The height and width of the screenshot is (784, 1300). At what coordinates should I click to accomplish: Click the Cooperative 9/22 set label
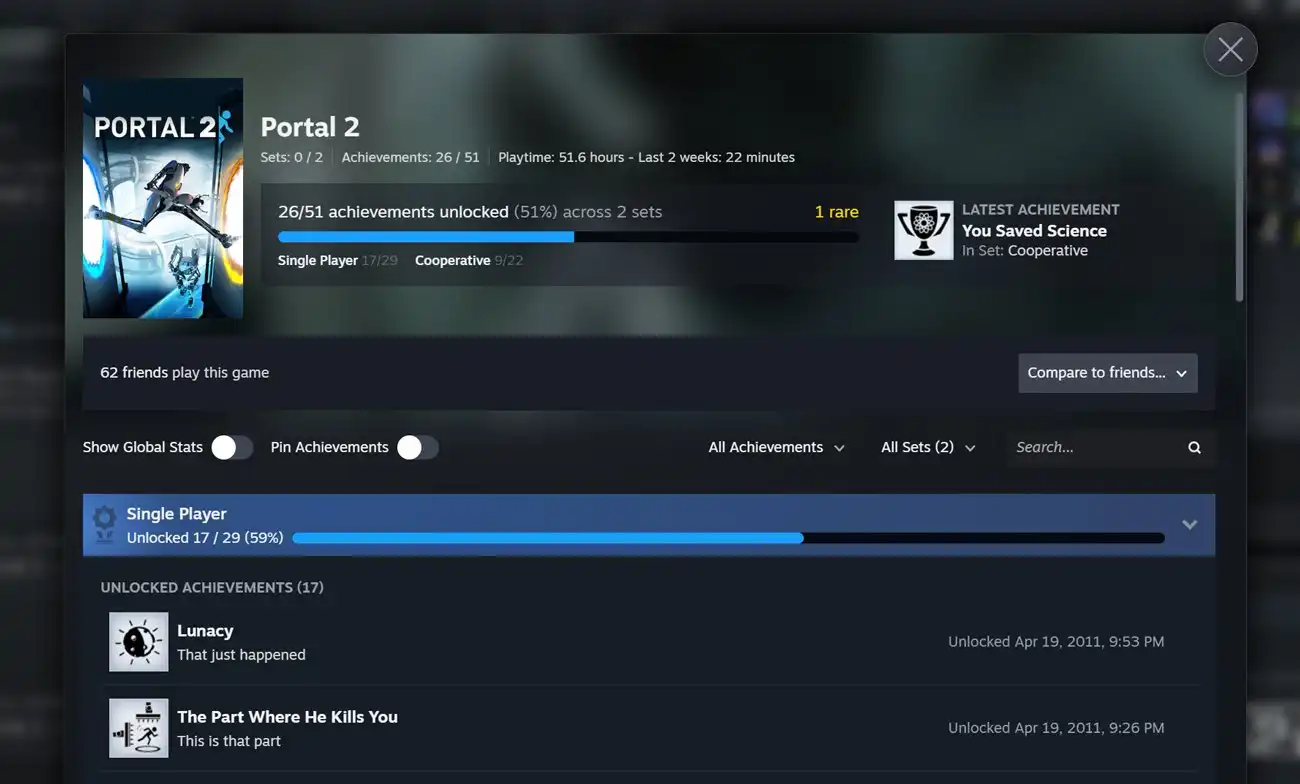point(469,260)
